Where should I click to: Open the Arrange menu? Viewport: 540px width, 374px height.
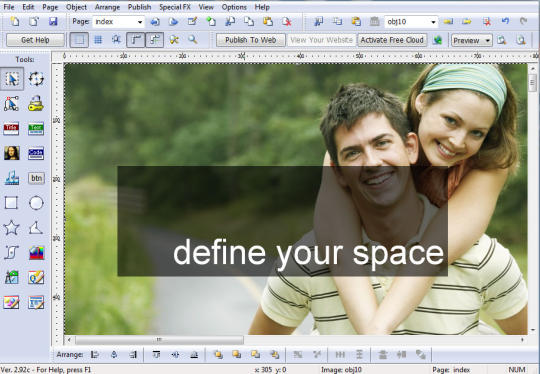click(x=107, y=7)
